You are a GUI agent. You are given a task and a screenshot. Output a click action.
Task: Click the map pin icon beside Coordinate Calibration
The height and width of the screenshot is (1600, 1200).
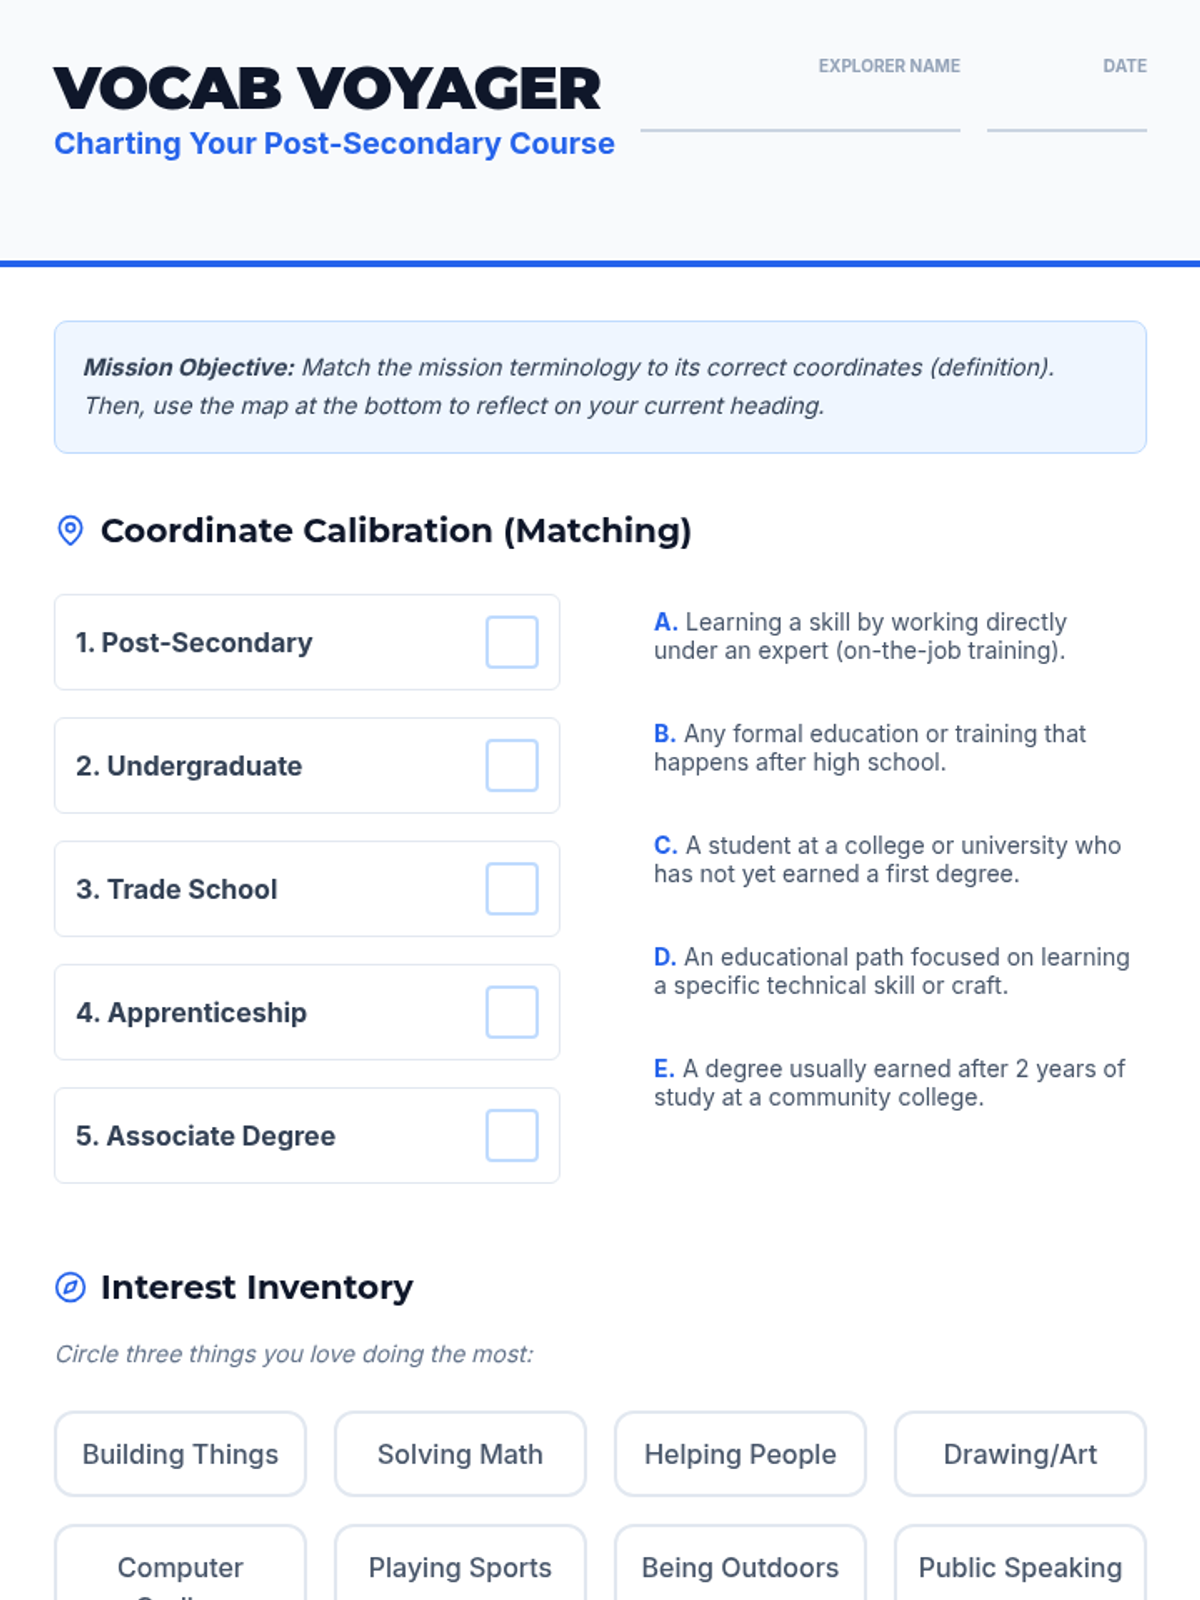(x=70, y=530)
